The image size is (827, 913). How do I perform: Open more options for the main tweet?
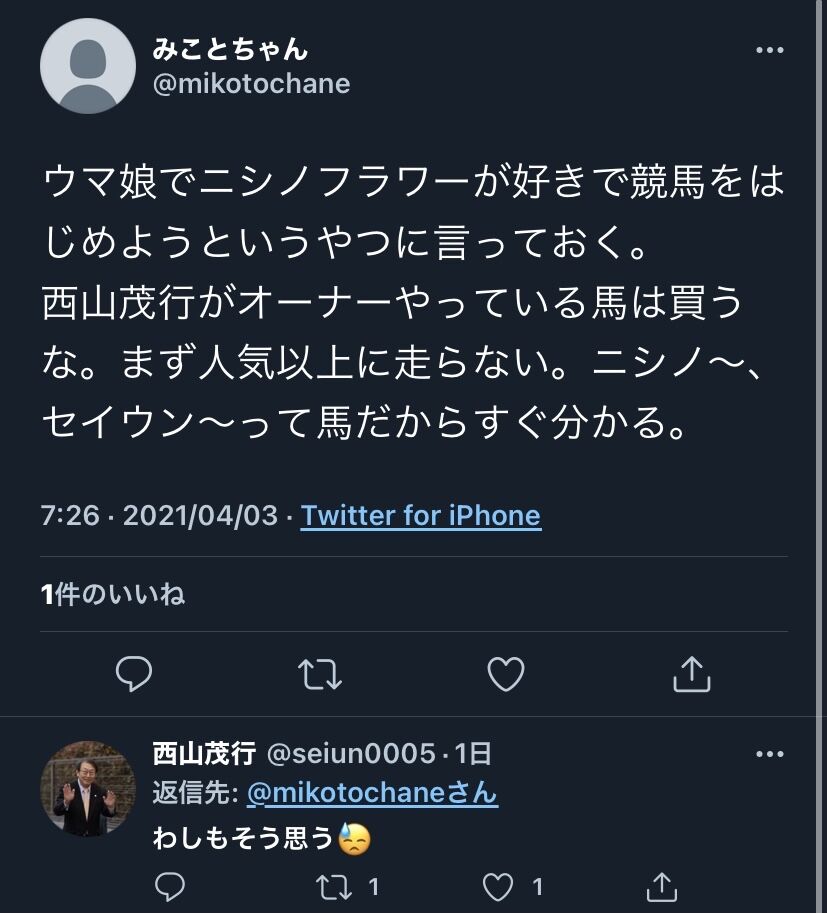[x=768, y=51]
